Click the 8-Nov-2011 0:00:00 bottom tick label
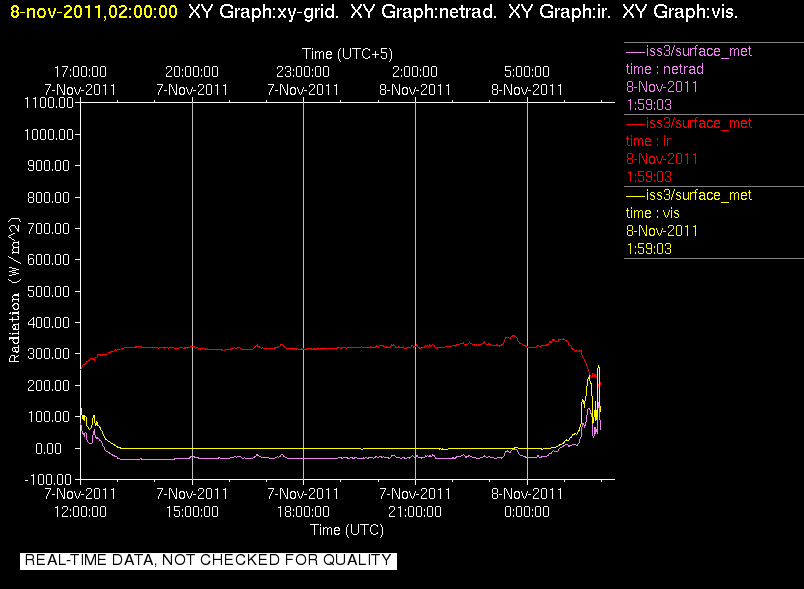This screenshot has height=589, width=804. [x=527, y=503]
